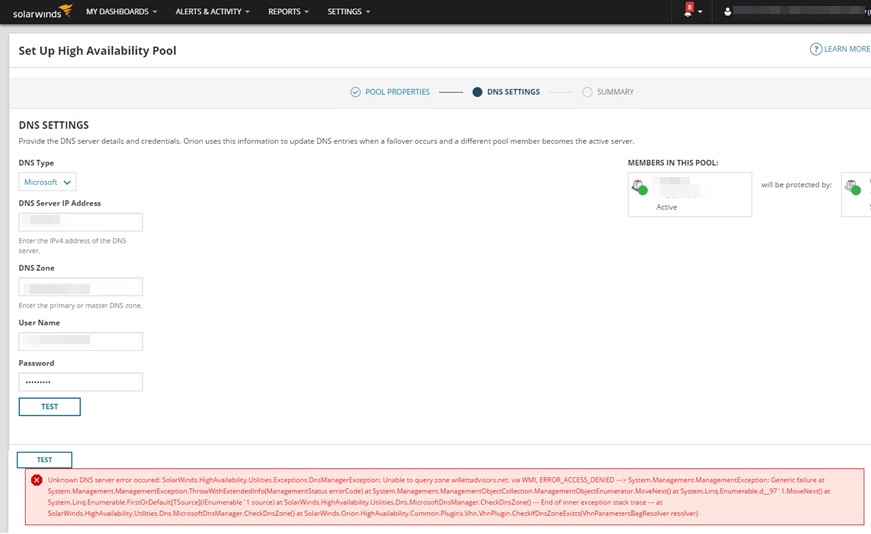Click the SolarWinds logo
Screen dimensions: 871x534
point(42,12)
